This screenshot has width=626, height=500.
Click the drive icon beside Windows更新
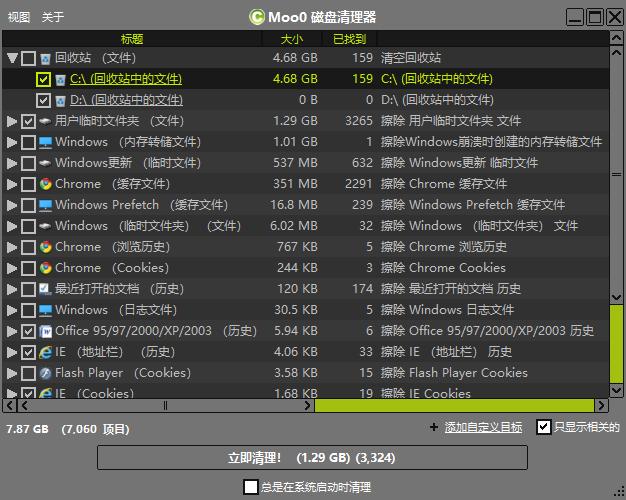[x=46, y=163]
